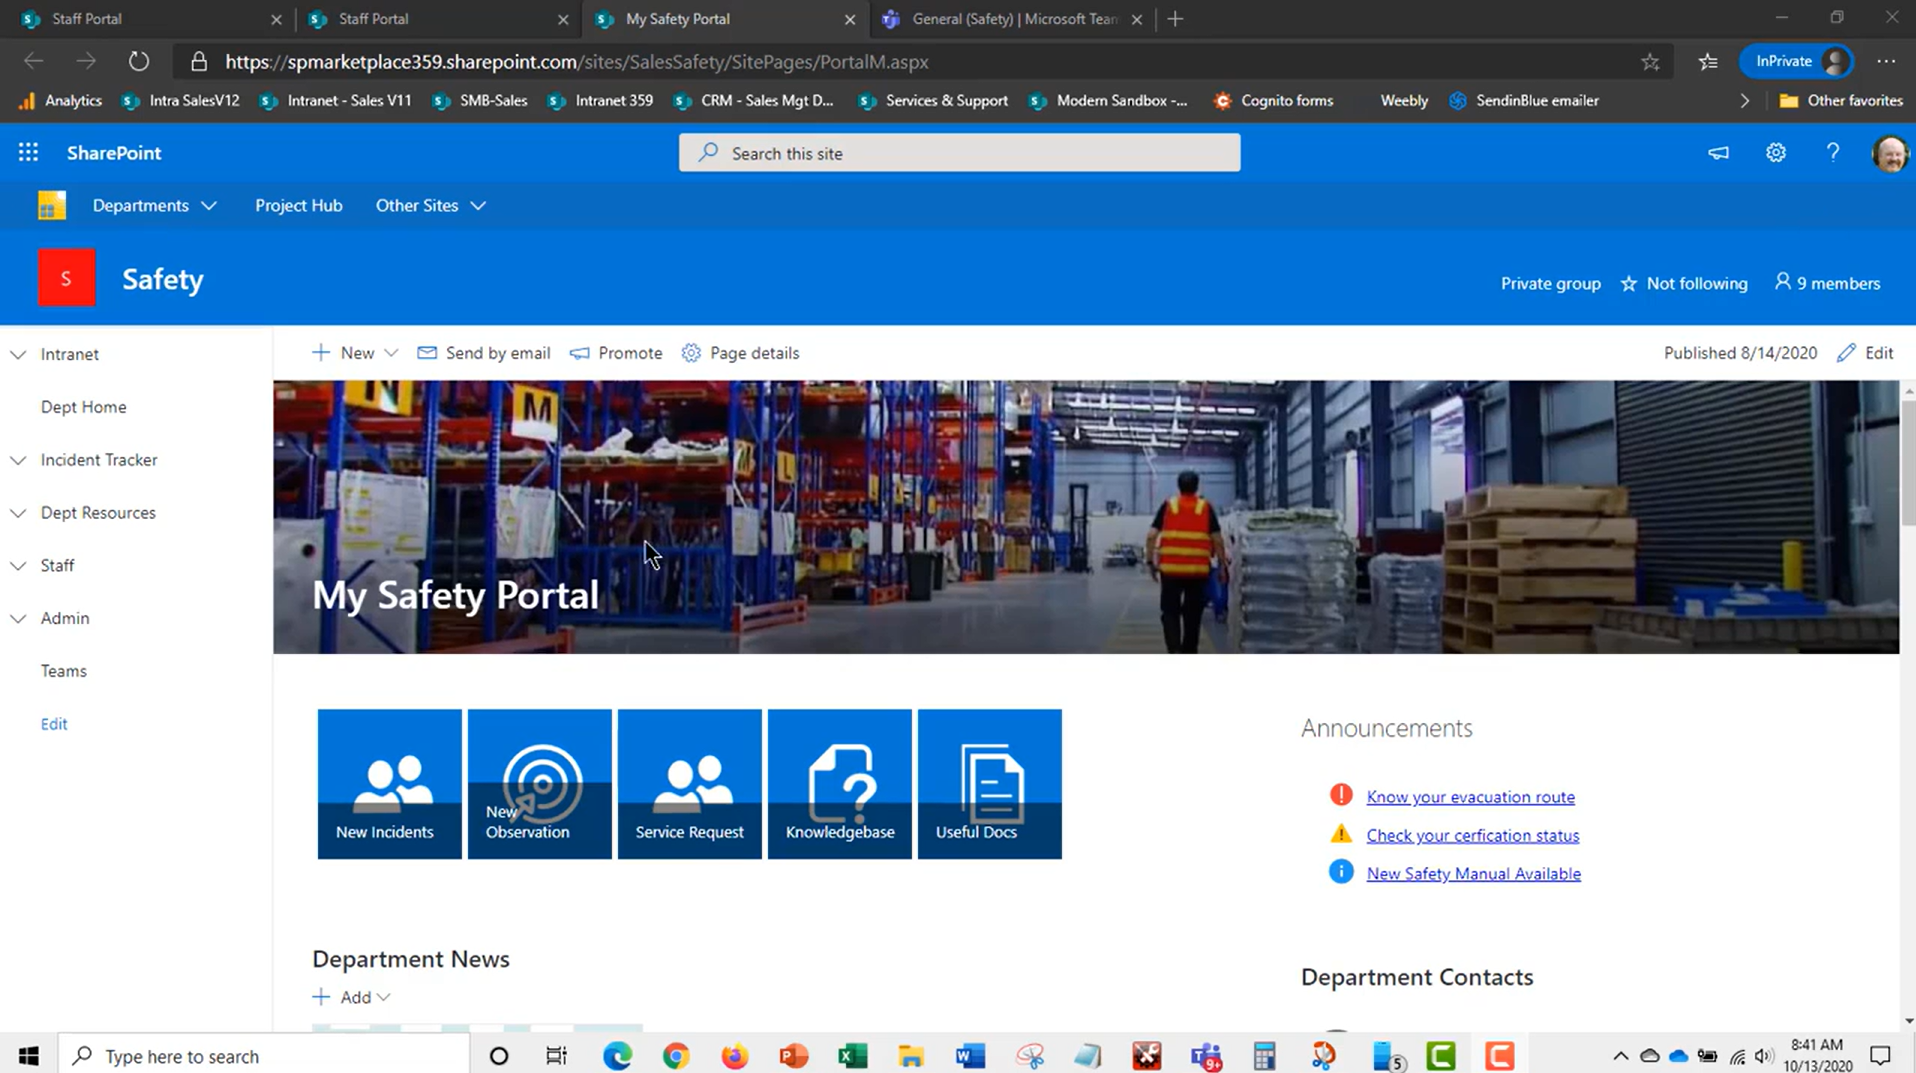Collapse the Admin navigation section
The image size is (1916, 1073).
pyautogui.click(x=17, y=617)
